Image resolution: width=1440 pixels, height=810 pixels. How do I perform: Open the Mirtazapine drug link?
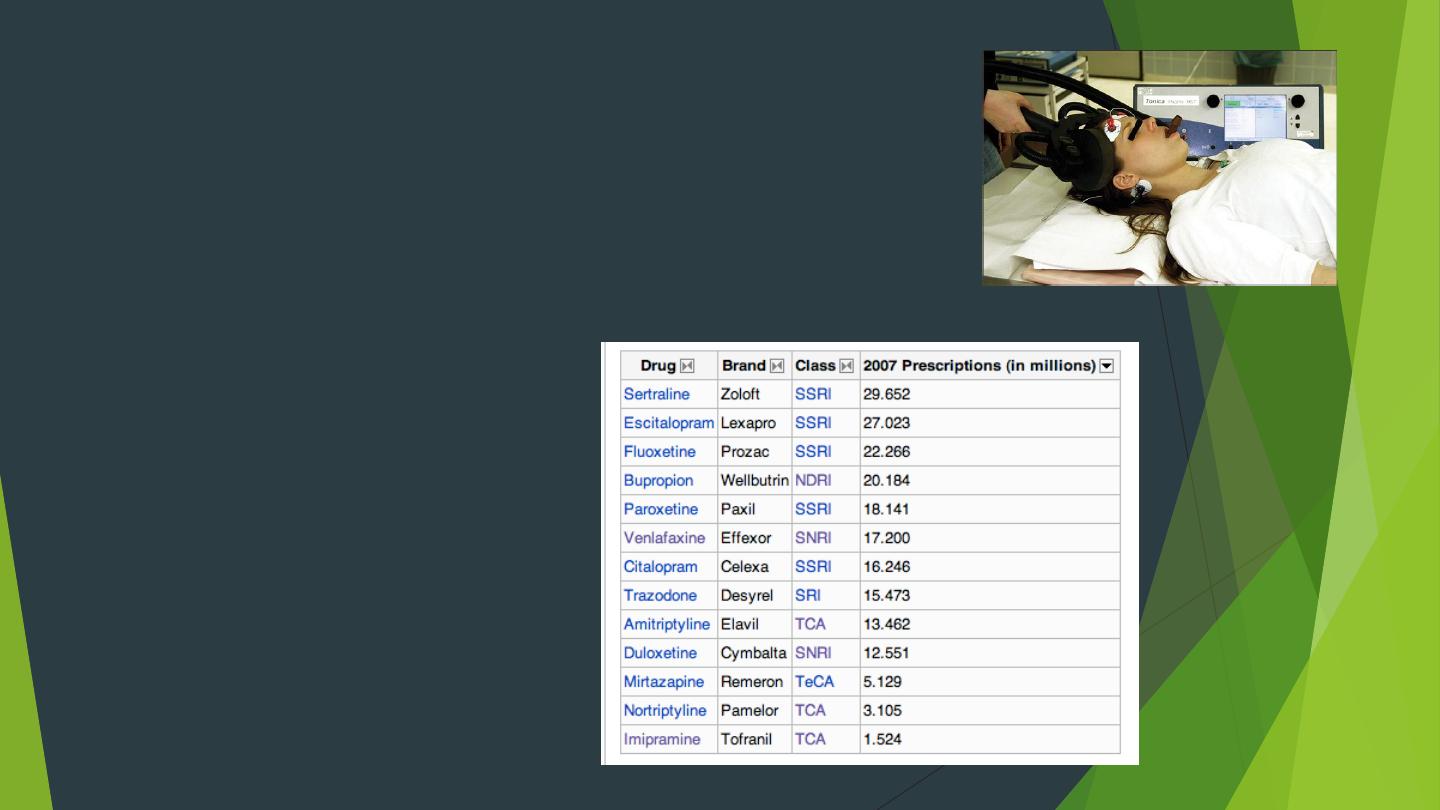(x=662, y=682)
